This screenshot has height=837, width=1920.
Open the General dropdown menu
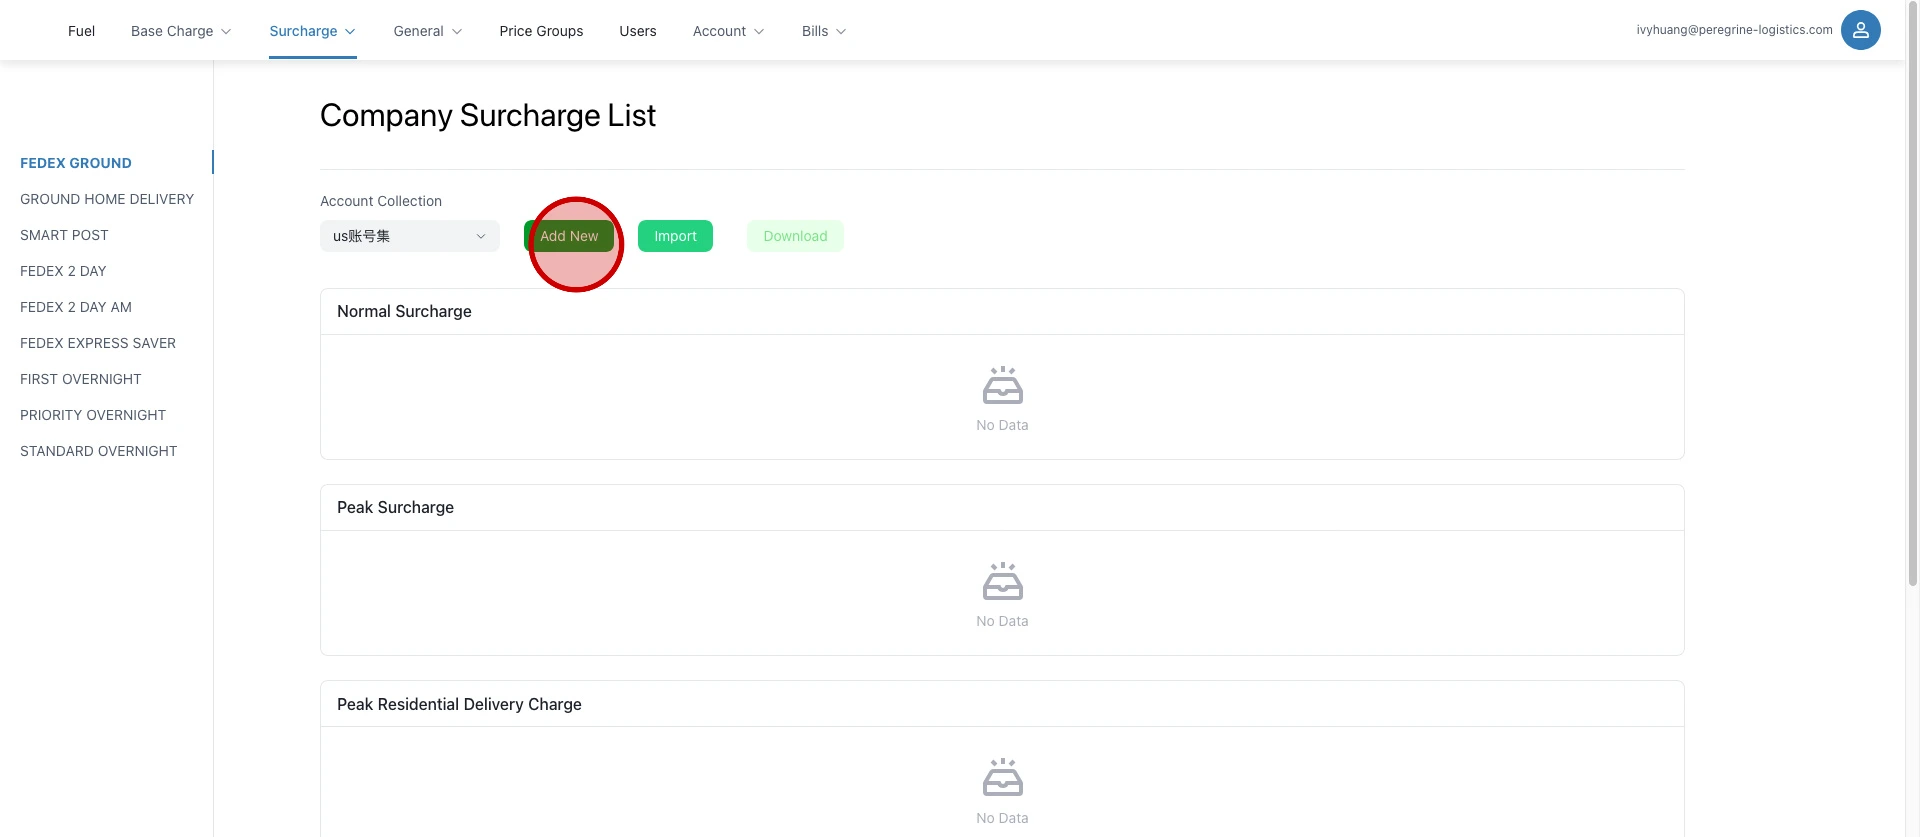(x=427, y=31)
